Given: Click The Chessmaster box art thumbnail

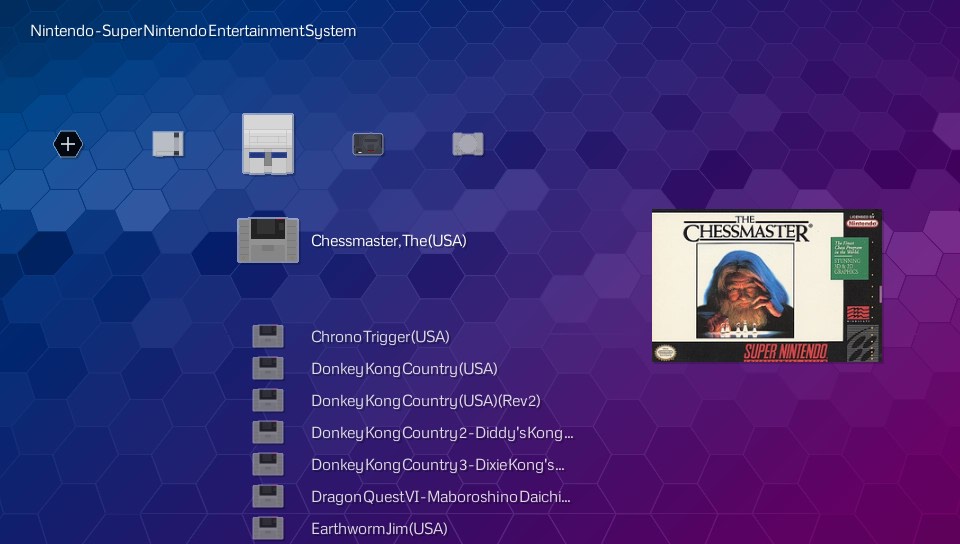Looking at the screenshot, I should tap(767, 286).
